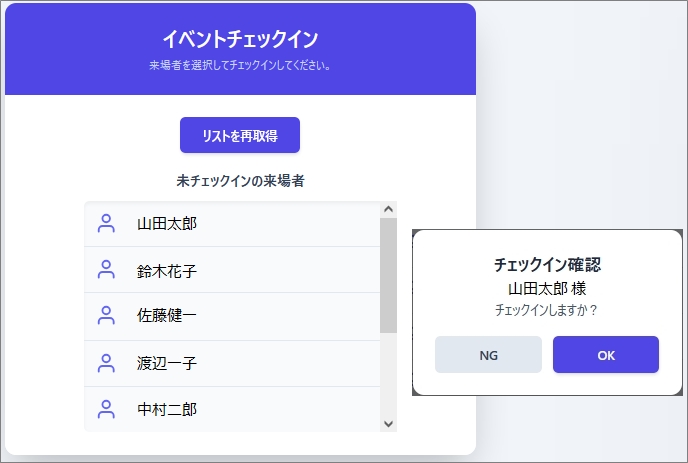688x463 pixels.
Task: Click the person icon beside 鈴木花子
Action: (x=106, y=269)
